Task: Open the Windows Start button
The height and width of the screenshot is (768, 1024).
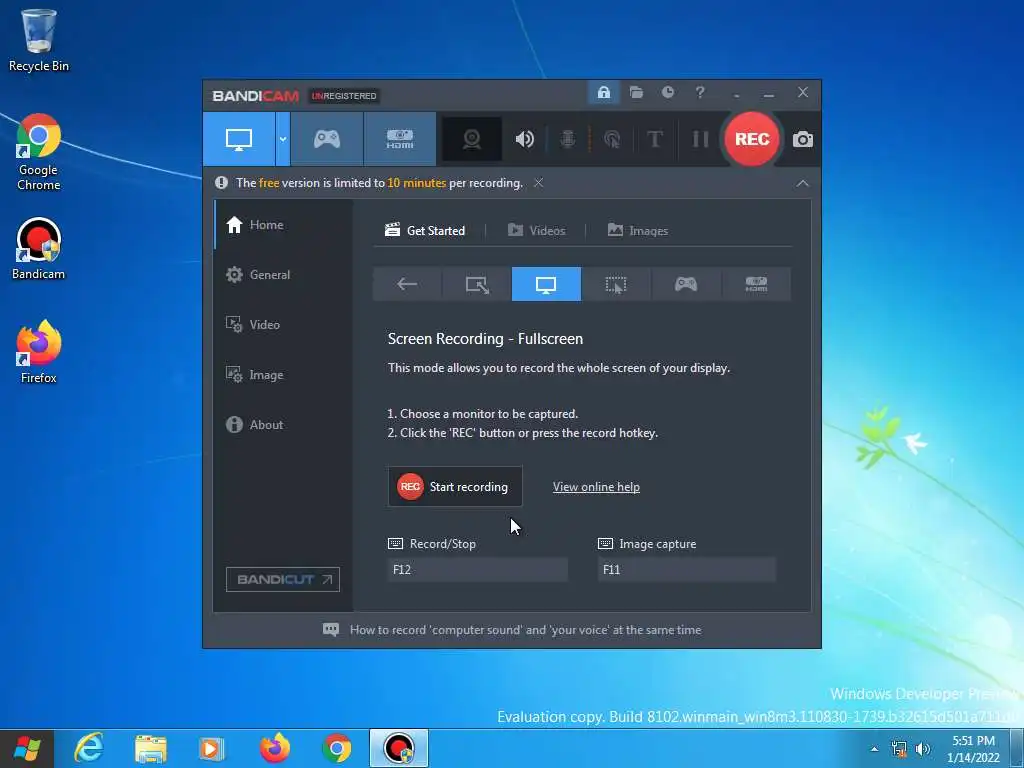Action: coord(27,748)
